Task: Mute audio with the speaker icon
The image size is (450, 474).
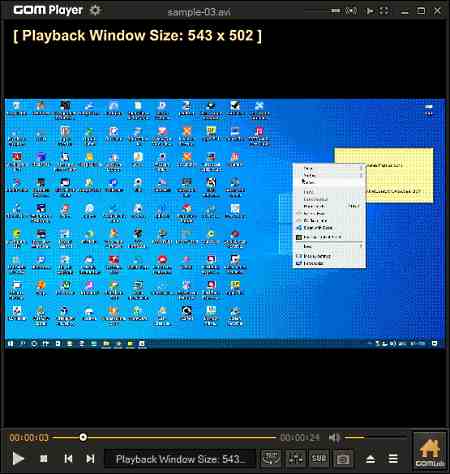Action: point(334,437)
